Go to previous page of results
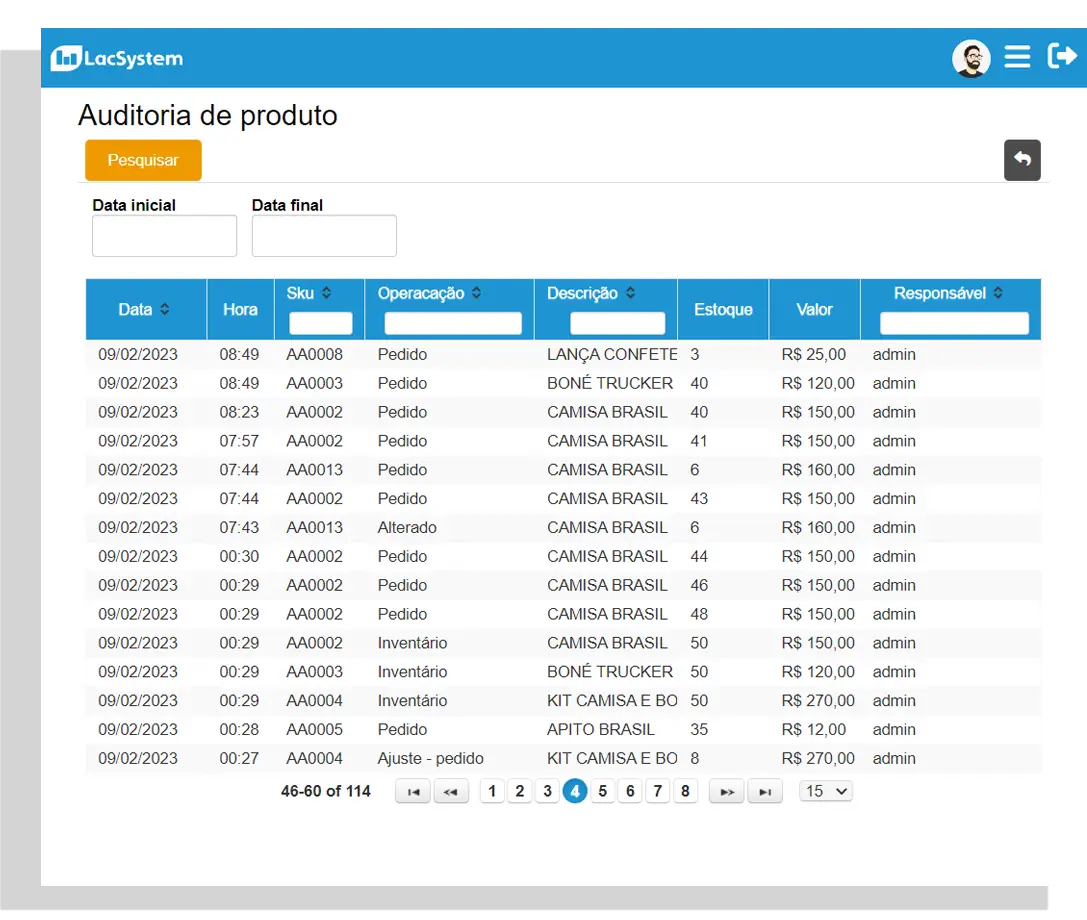This screenshot has width=1087, height=920. [451, 792]
